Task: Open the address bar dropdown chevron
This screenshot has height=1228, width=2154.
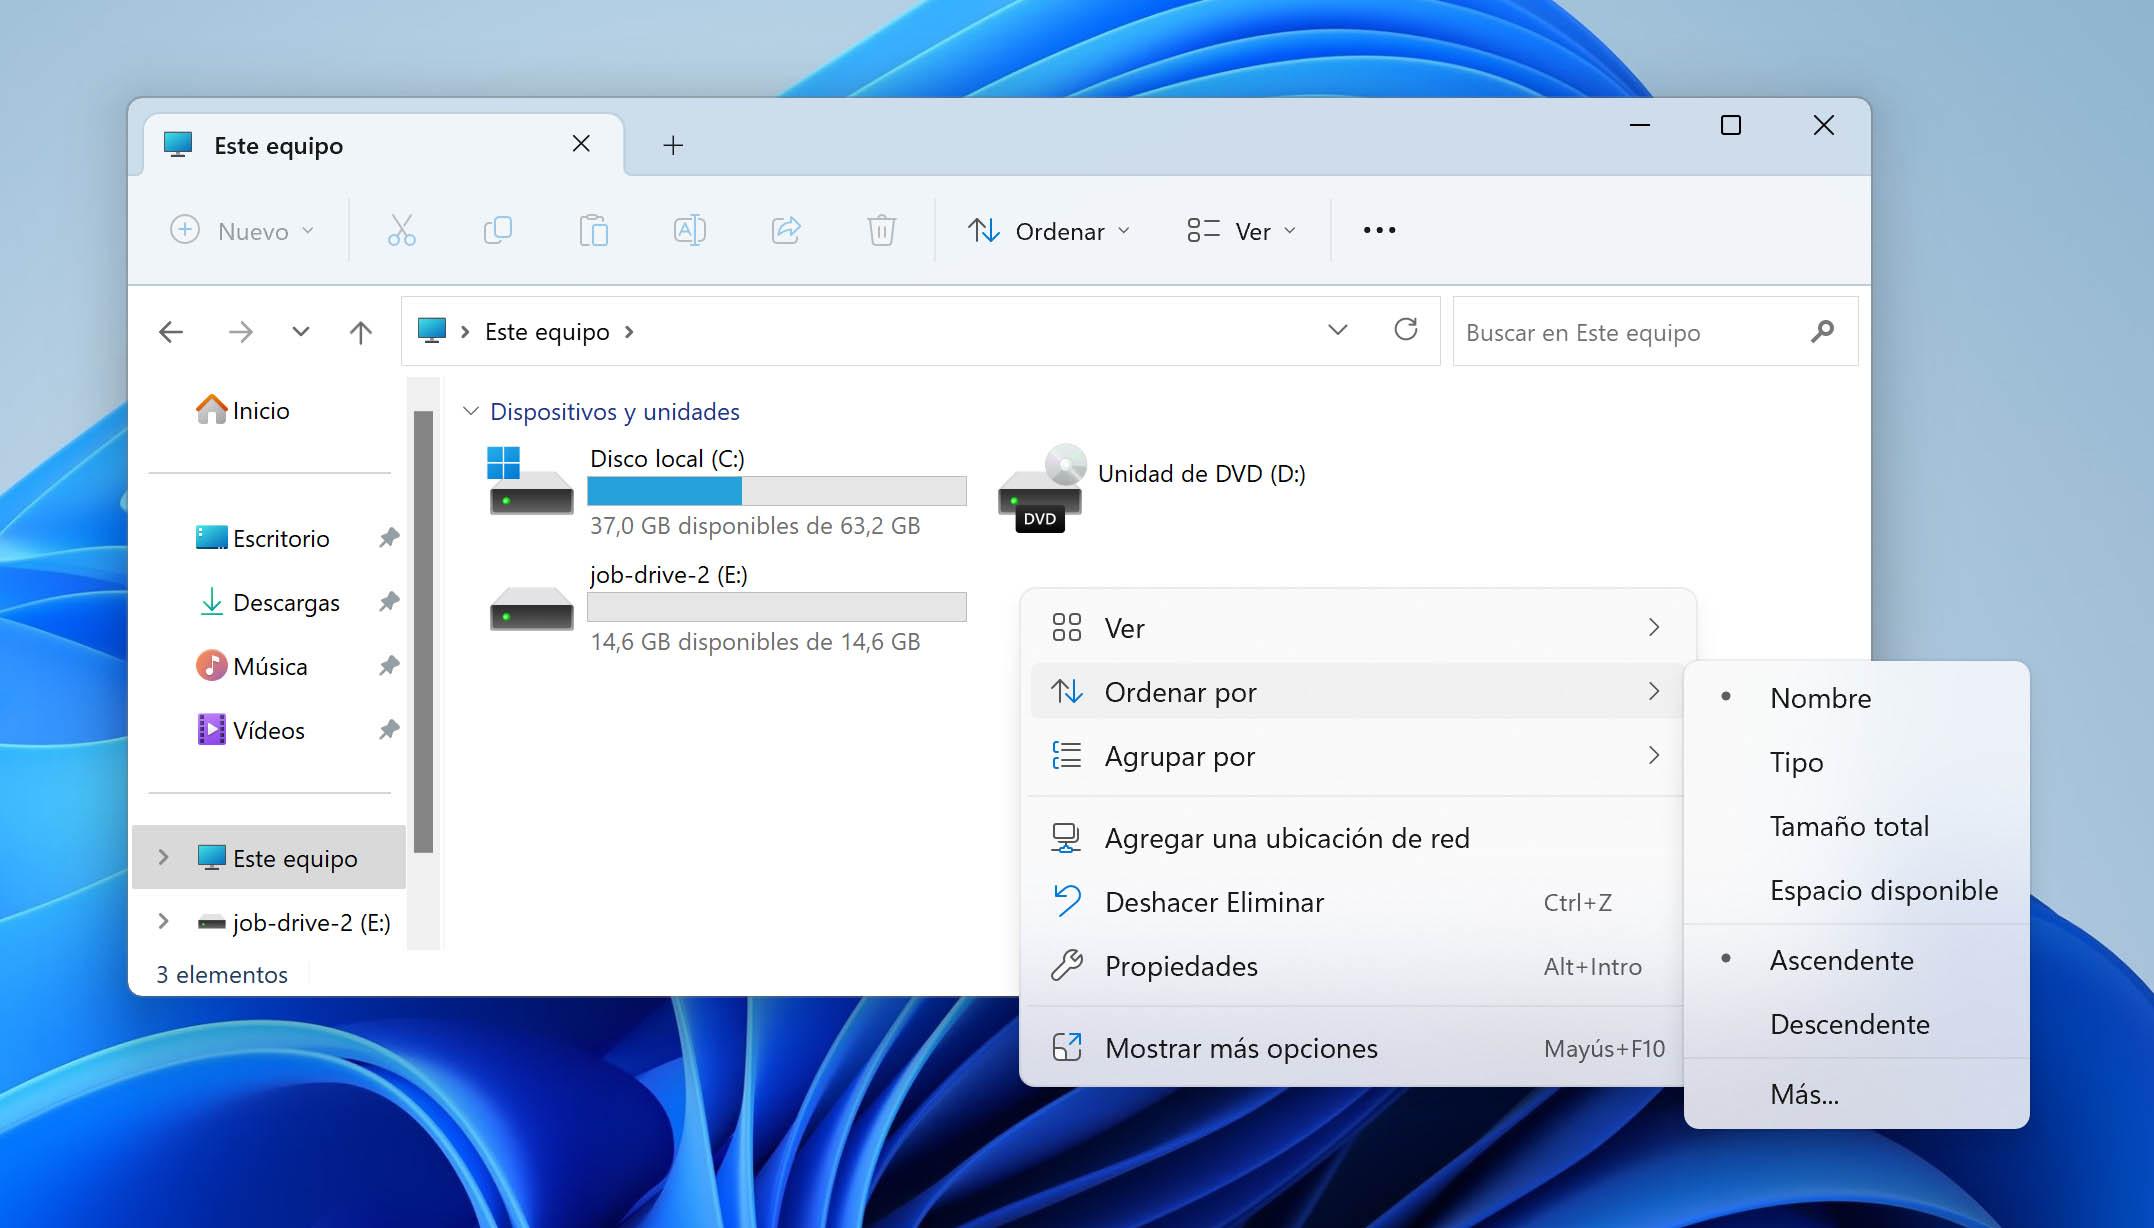Action: click(x=1337, y=331)
